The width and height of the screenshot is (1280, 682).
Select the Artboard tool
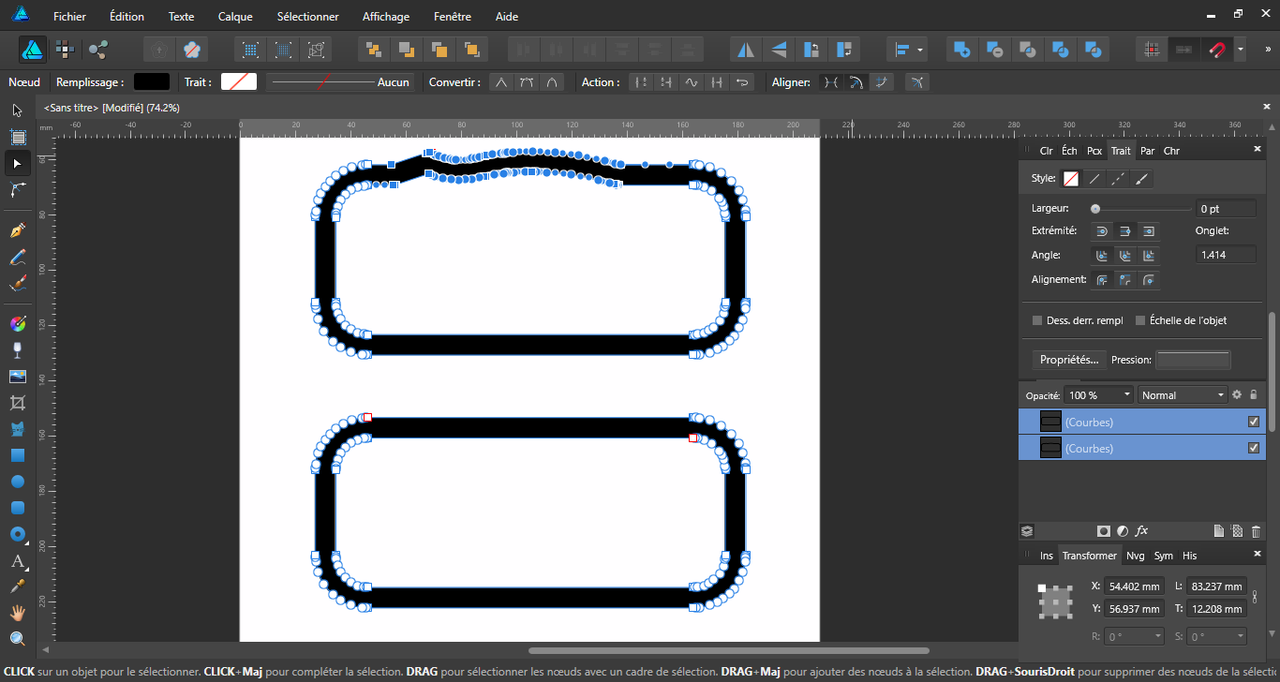pos(17,137)
